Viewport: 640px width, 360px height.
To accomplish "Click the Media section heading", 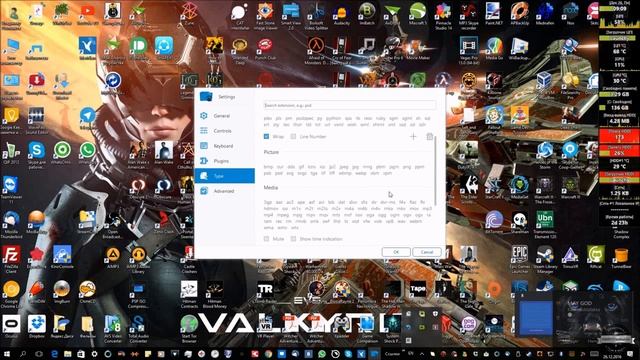I will tap(271, 188).
